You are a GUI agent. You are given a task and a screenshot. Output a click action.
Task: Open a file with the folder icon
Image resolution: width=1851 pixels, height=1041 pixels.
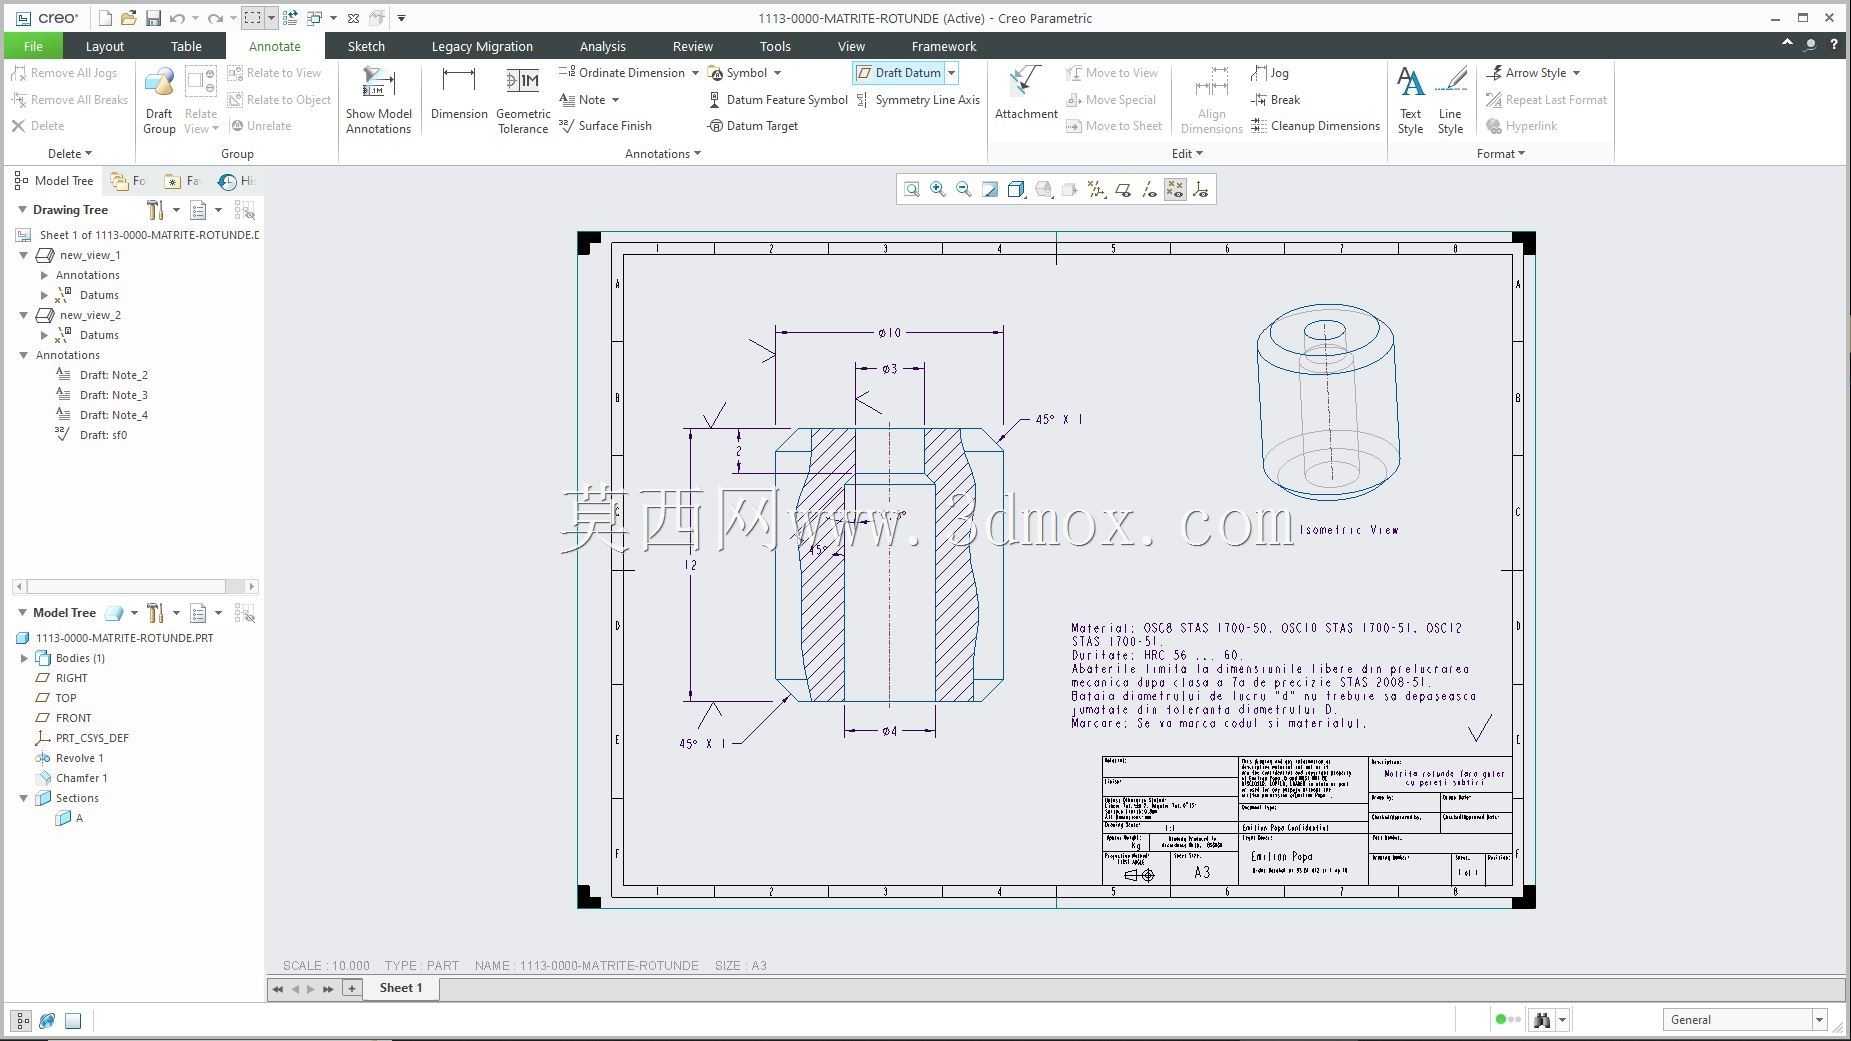[129, 18]
